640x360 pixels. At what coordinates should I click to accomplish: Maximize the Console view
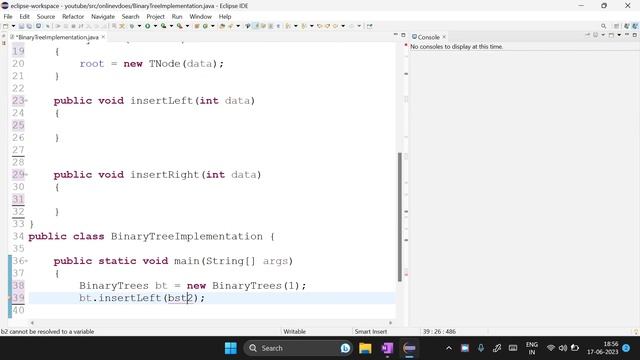[634, 35]
